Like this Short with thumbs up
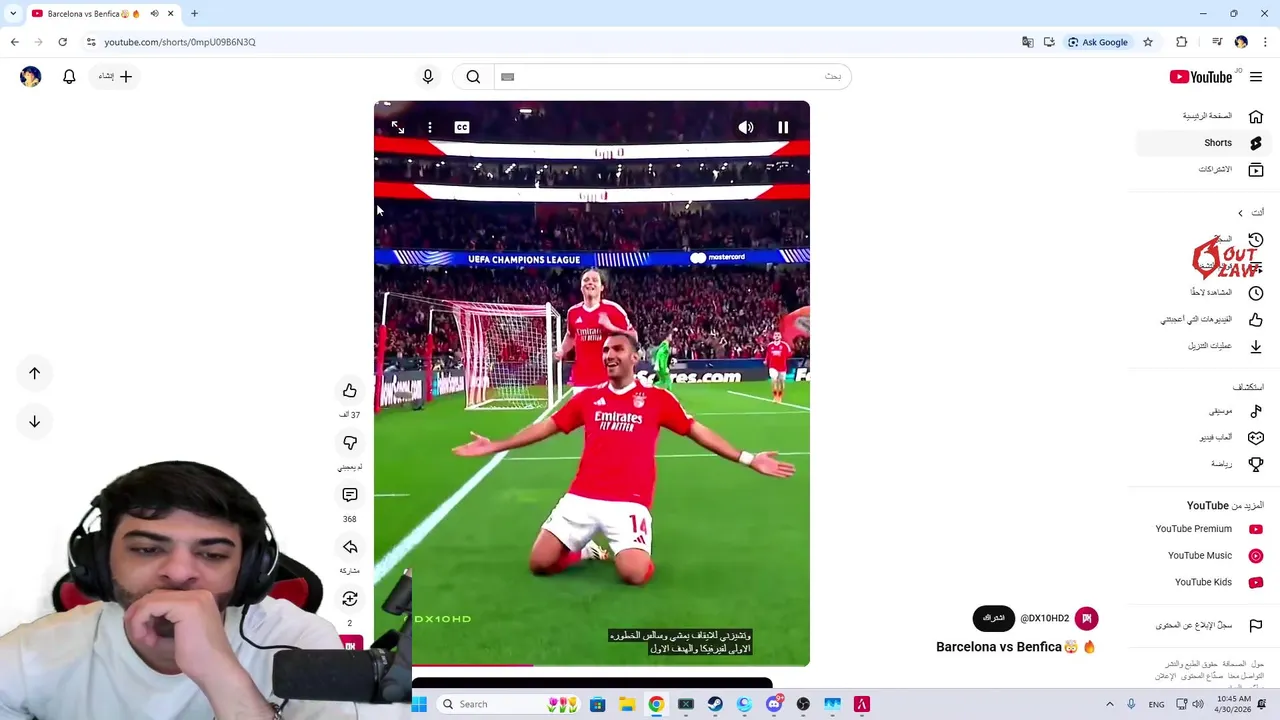 pos(350,391)
